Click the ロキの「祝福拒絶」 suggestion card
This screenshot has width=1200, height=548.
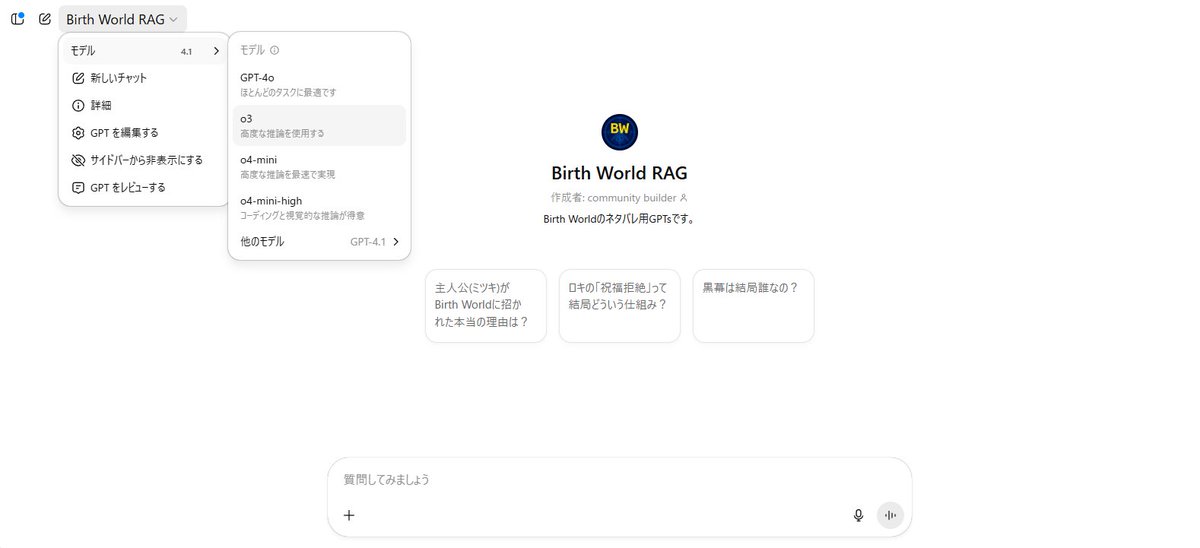(x=620, y=305)
